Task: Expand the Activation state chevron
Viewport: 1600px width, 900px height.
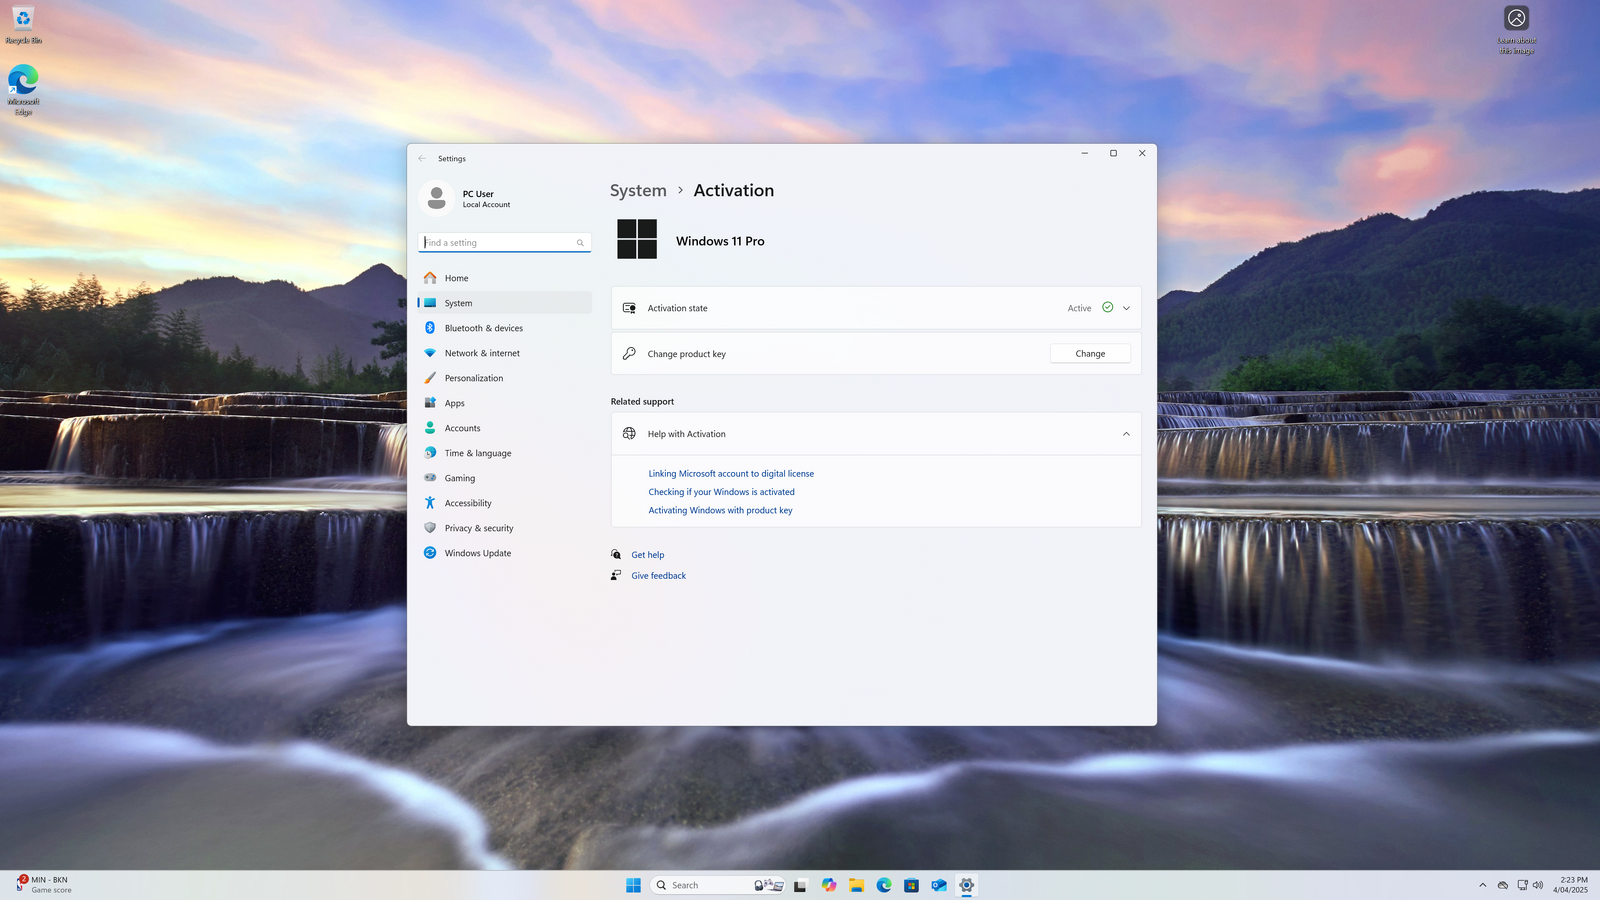Action: [1126, 308]
